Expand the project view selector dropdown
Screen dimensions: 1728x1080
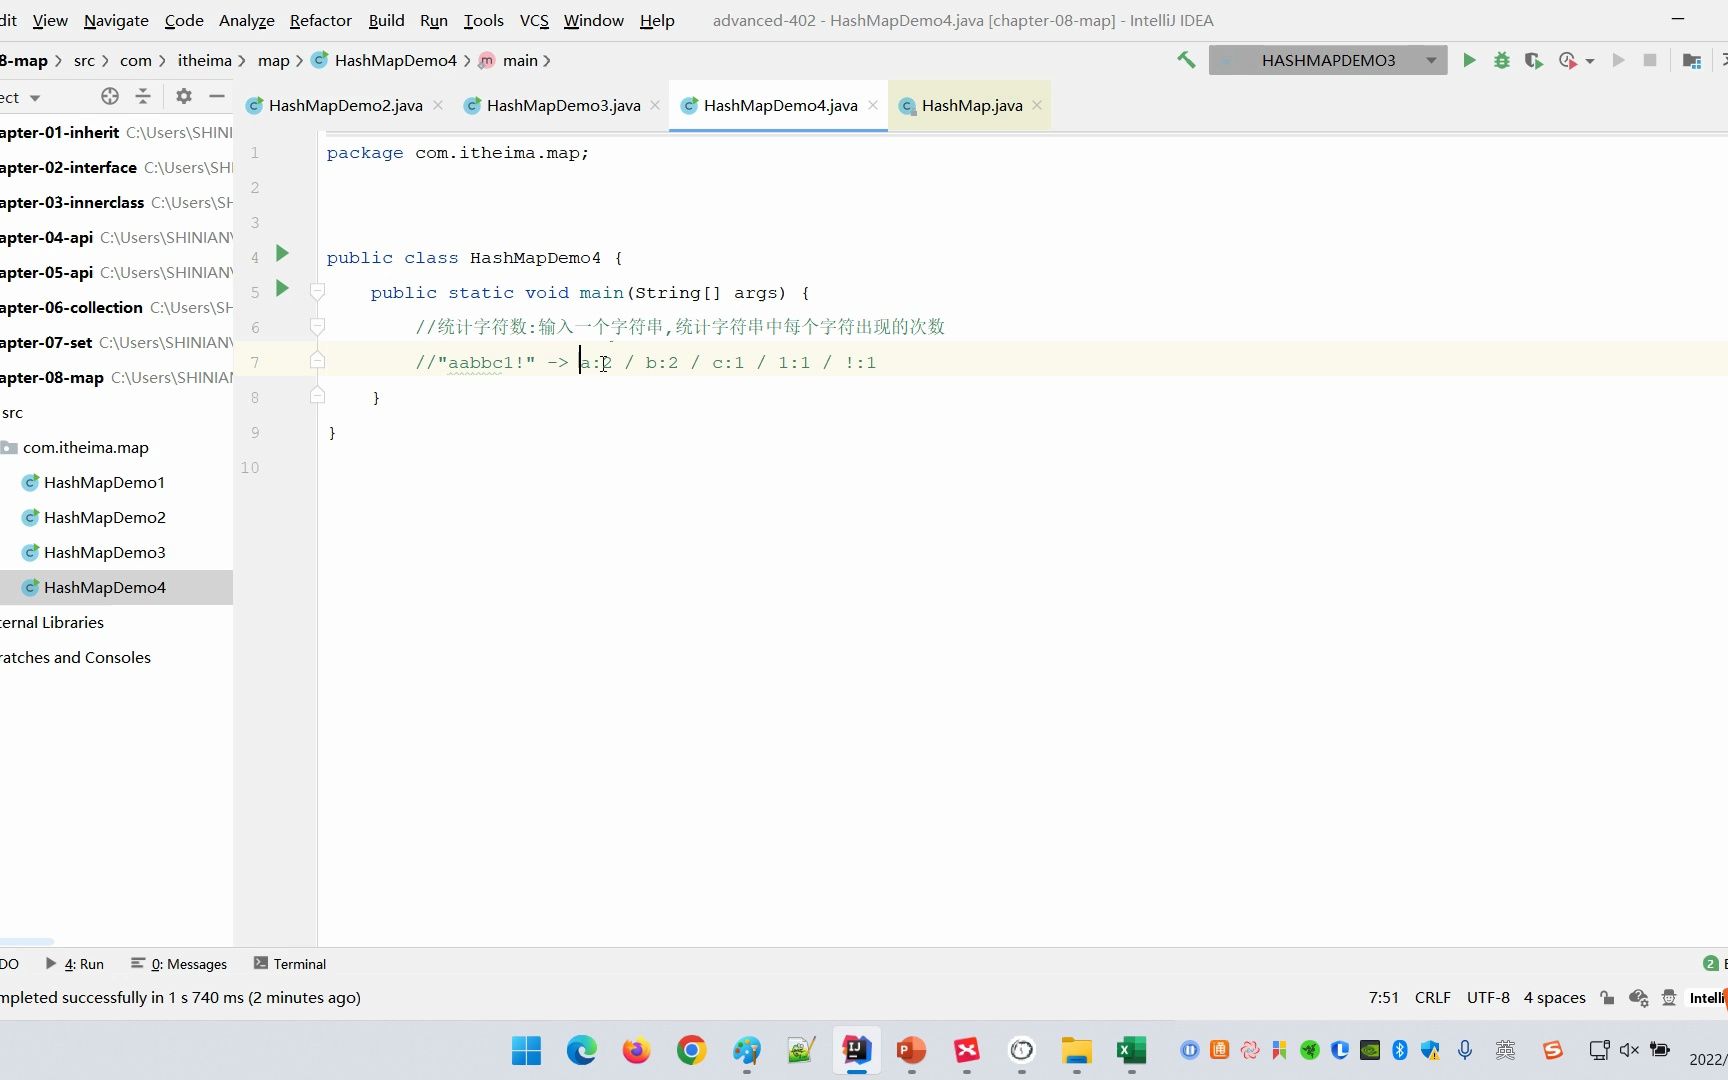(x=34, y=98)
